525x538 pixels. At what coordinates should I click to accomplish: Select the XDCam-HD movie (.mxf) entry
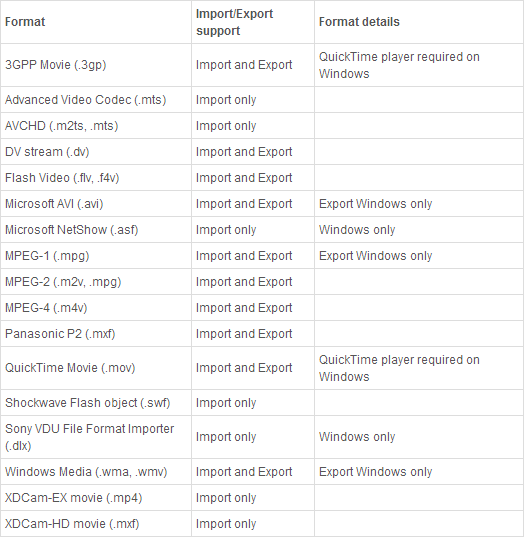pyautogui.click(x=96, y=524)
